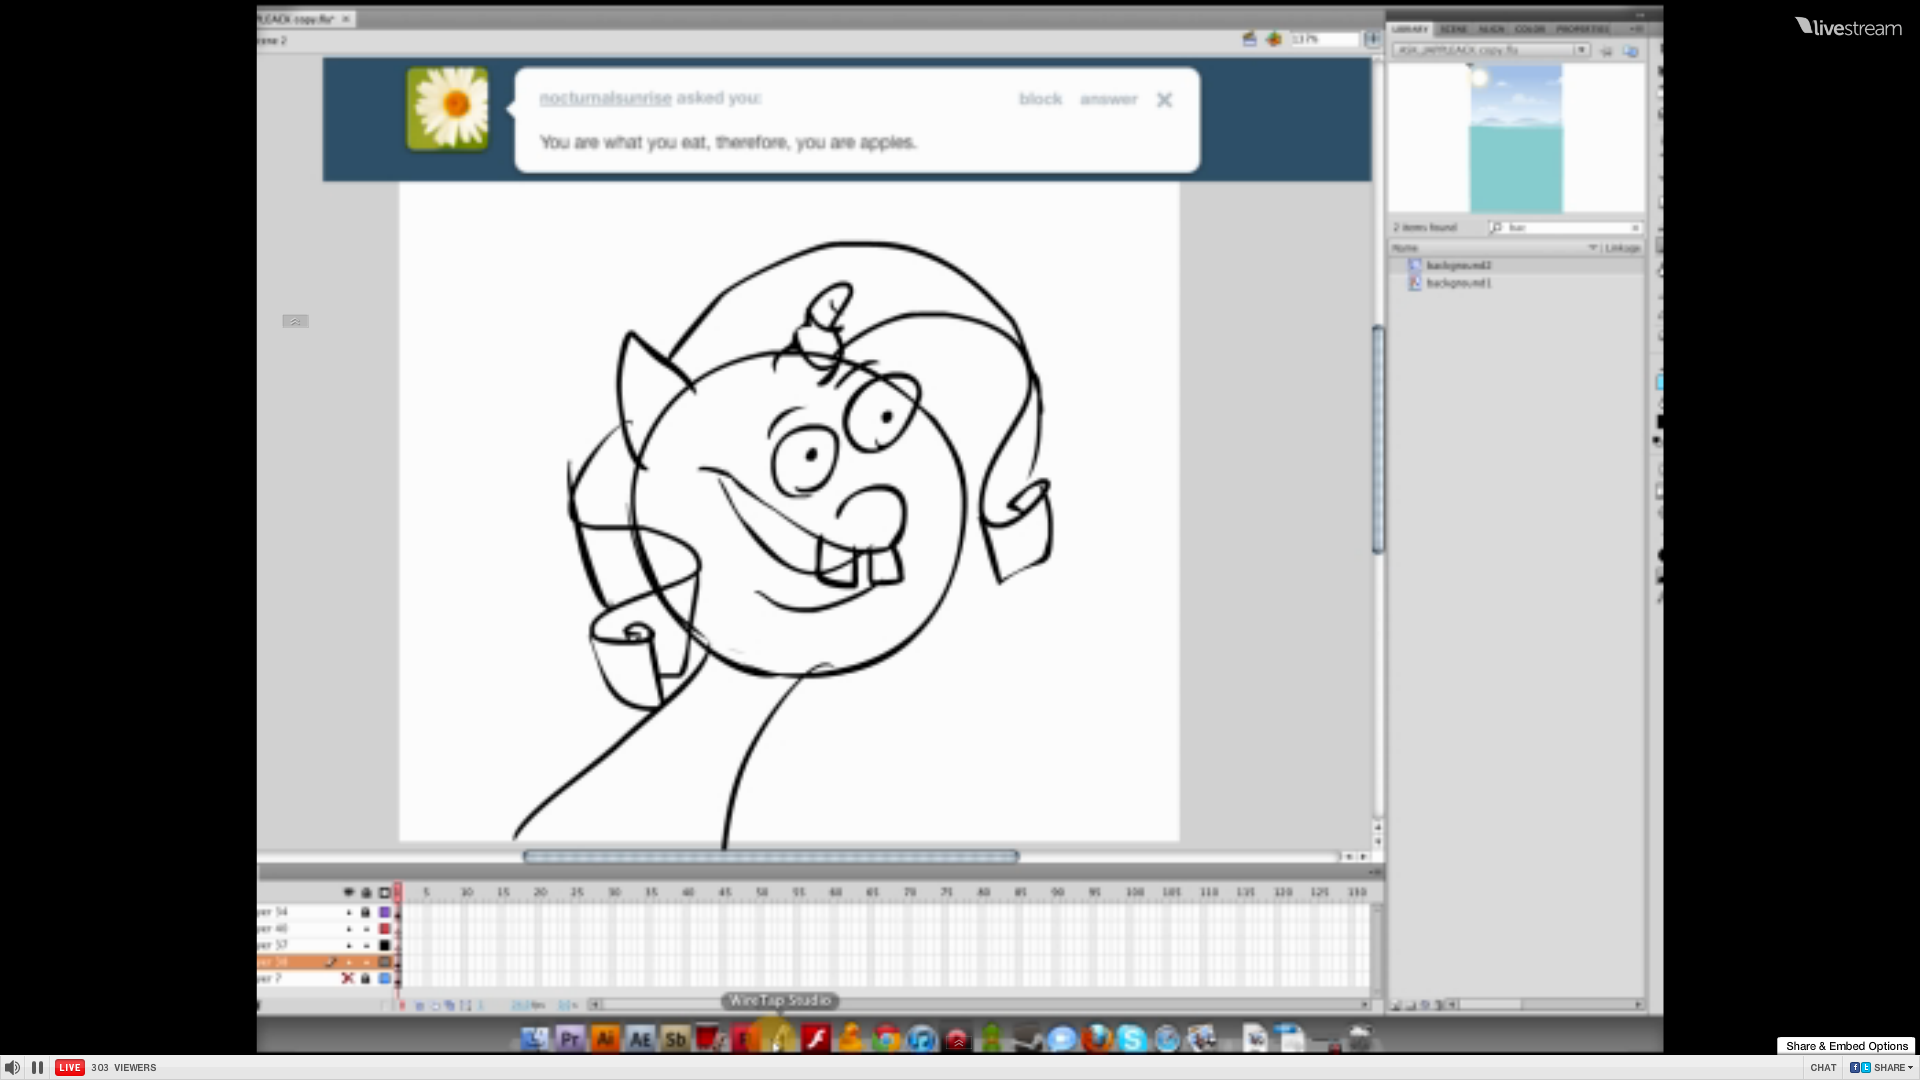Screen dimensions: 1920x1080
Task: Click the After Effects dock icon
Action: click(640, 1039)
